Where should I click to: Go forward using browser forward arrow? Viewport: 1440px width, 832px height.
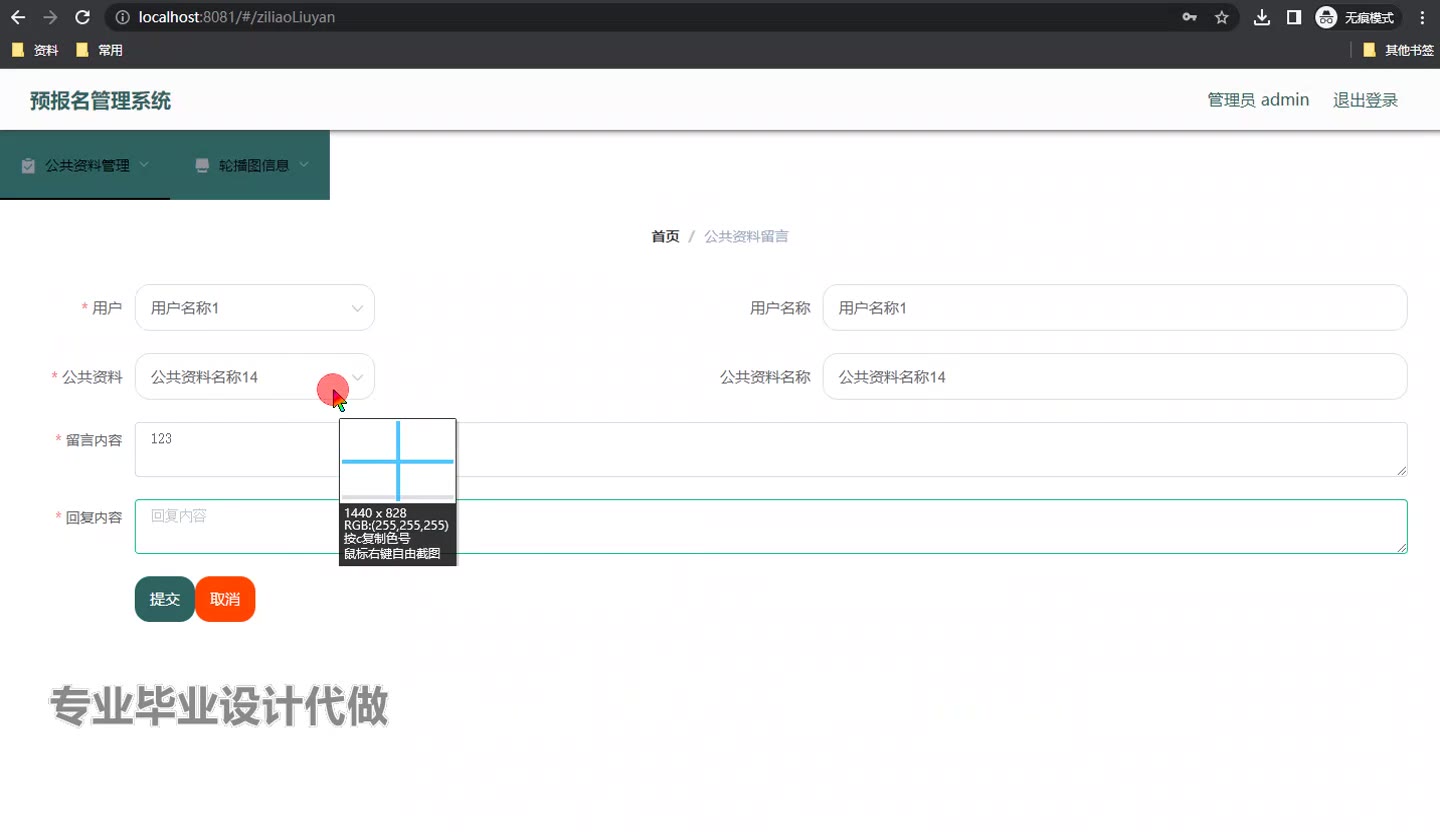coord(50,17)
